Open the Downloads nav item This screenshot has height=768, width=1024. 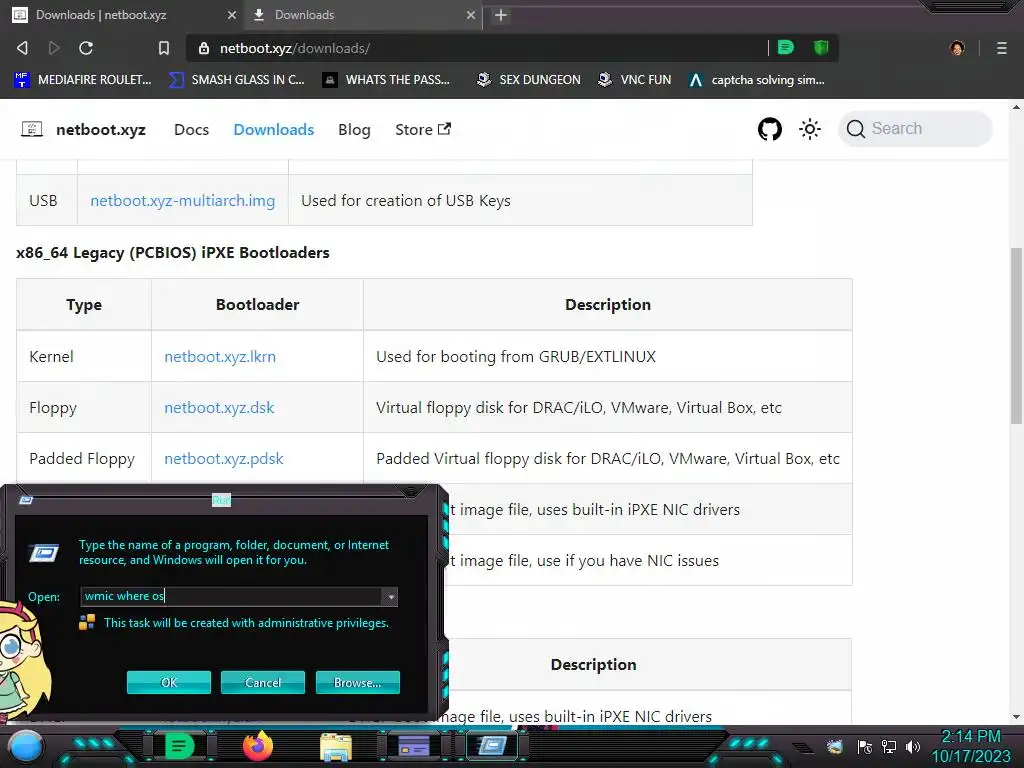(x=274, y=129)
